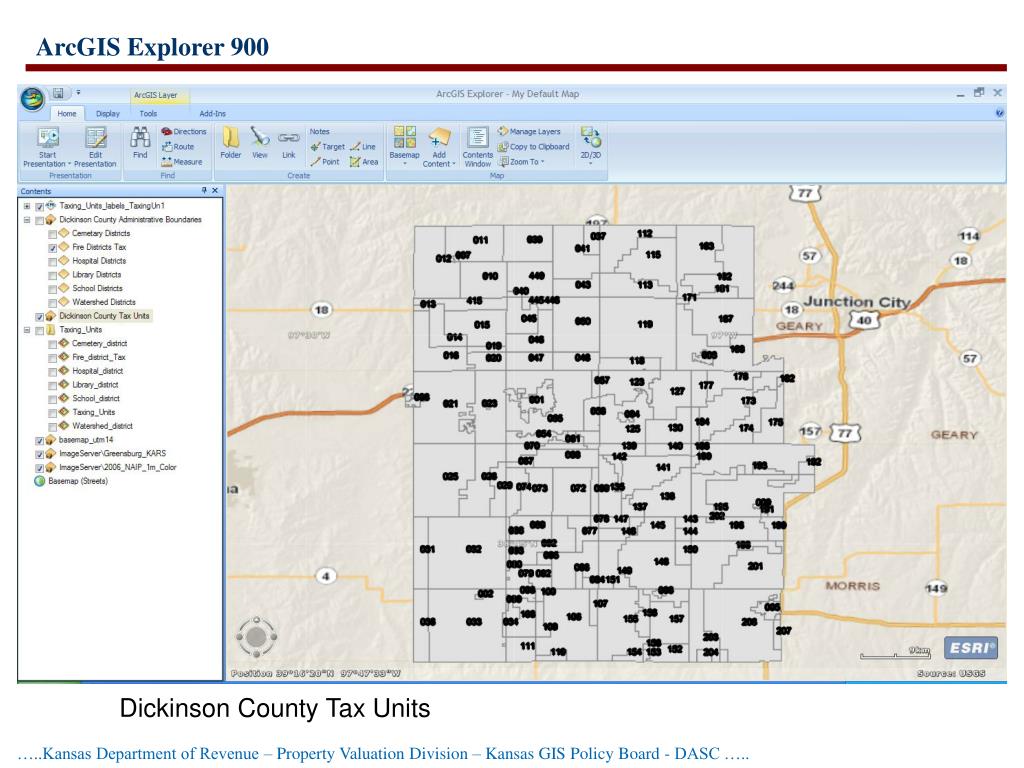Toggle the basemap_utm14 layer checkbox
This screenshot has width=1024, height=768.
pos(40,441)
